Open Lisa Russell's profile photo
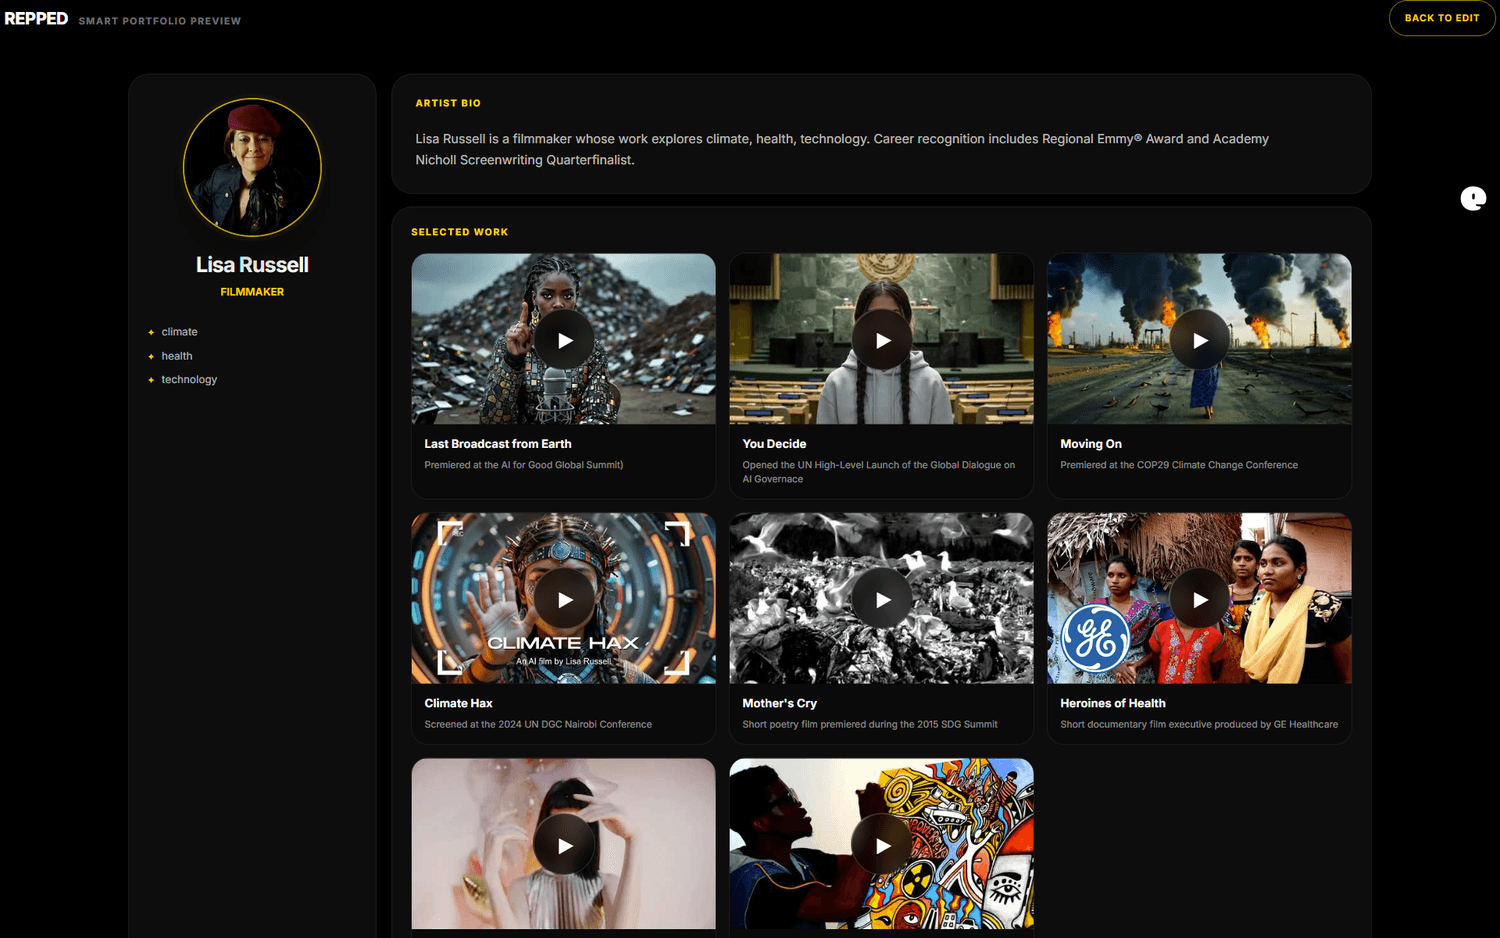 pyautogui.click(x=252, y=167)
